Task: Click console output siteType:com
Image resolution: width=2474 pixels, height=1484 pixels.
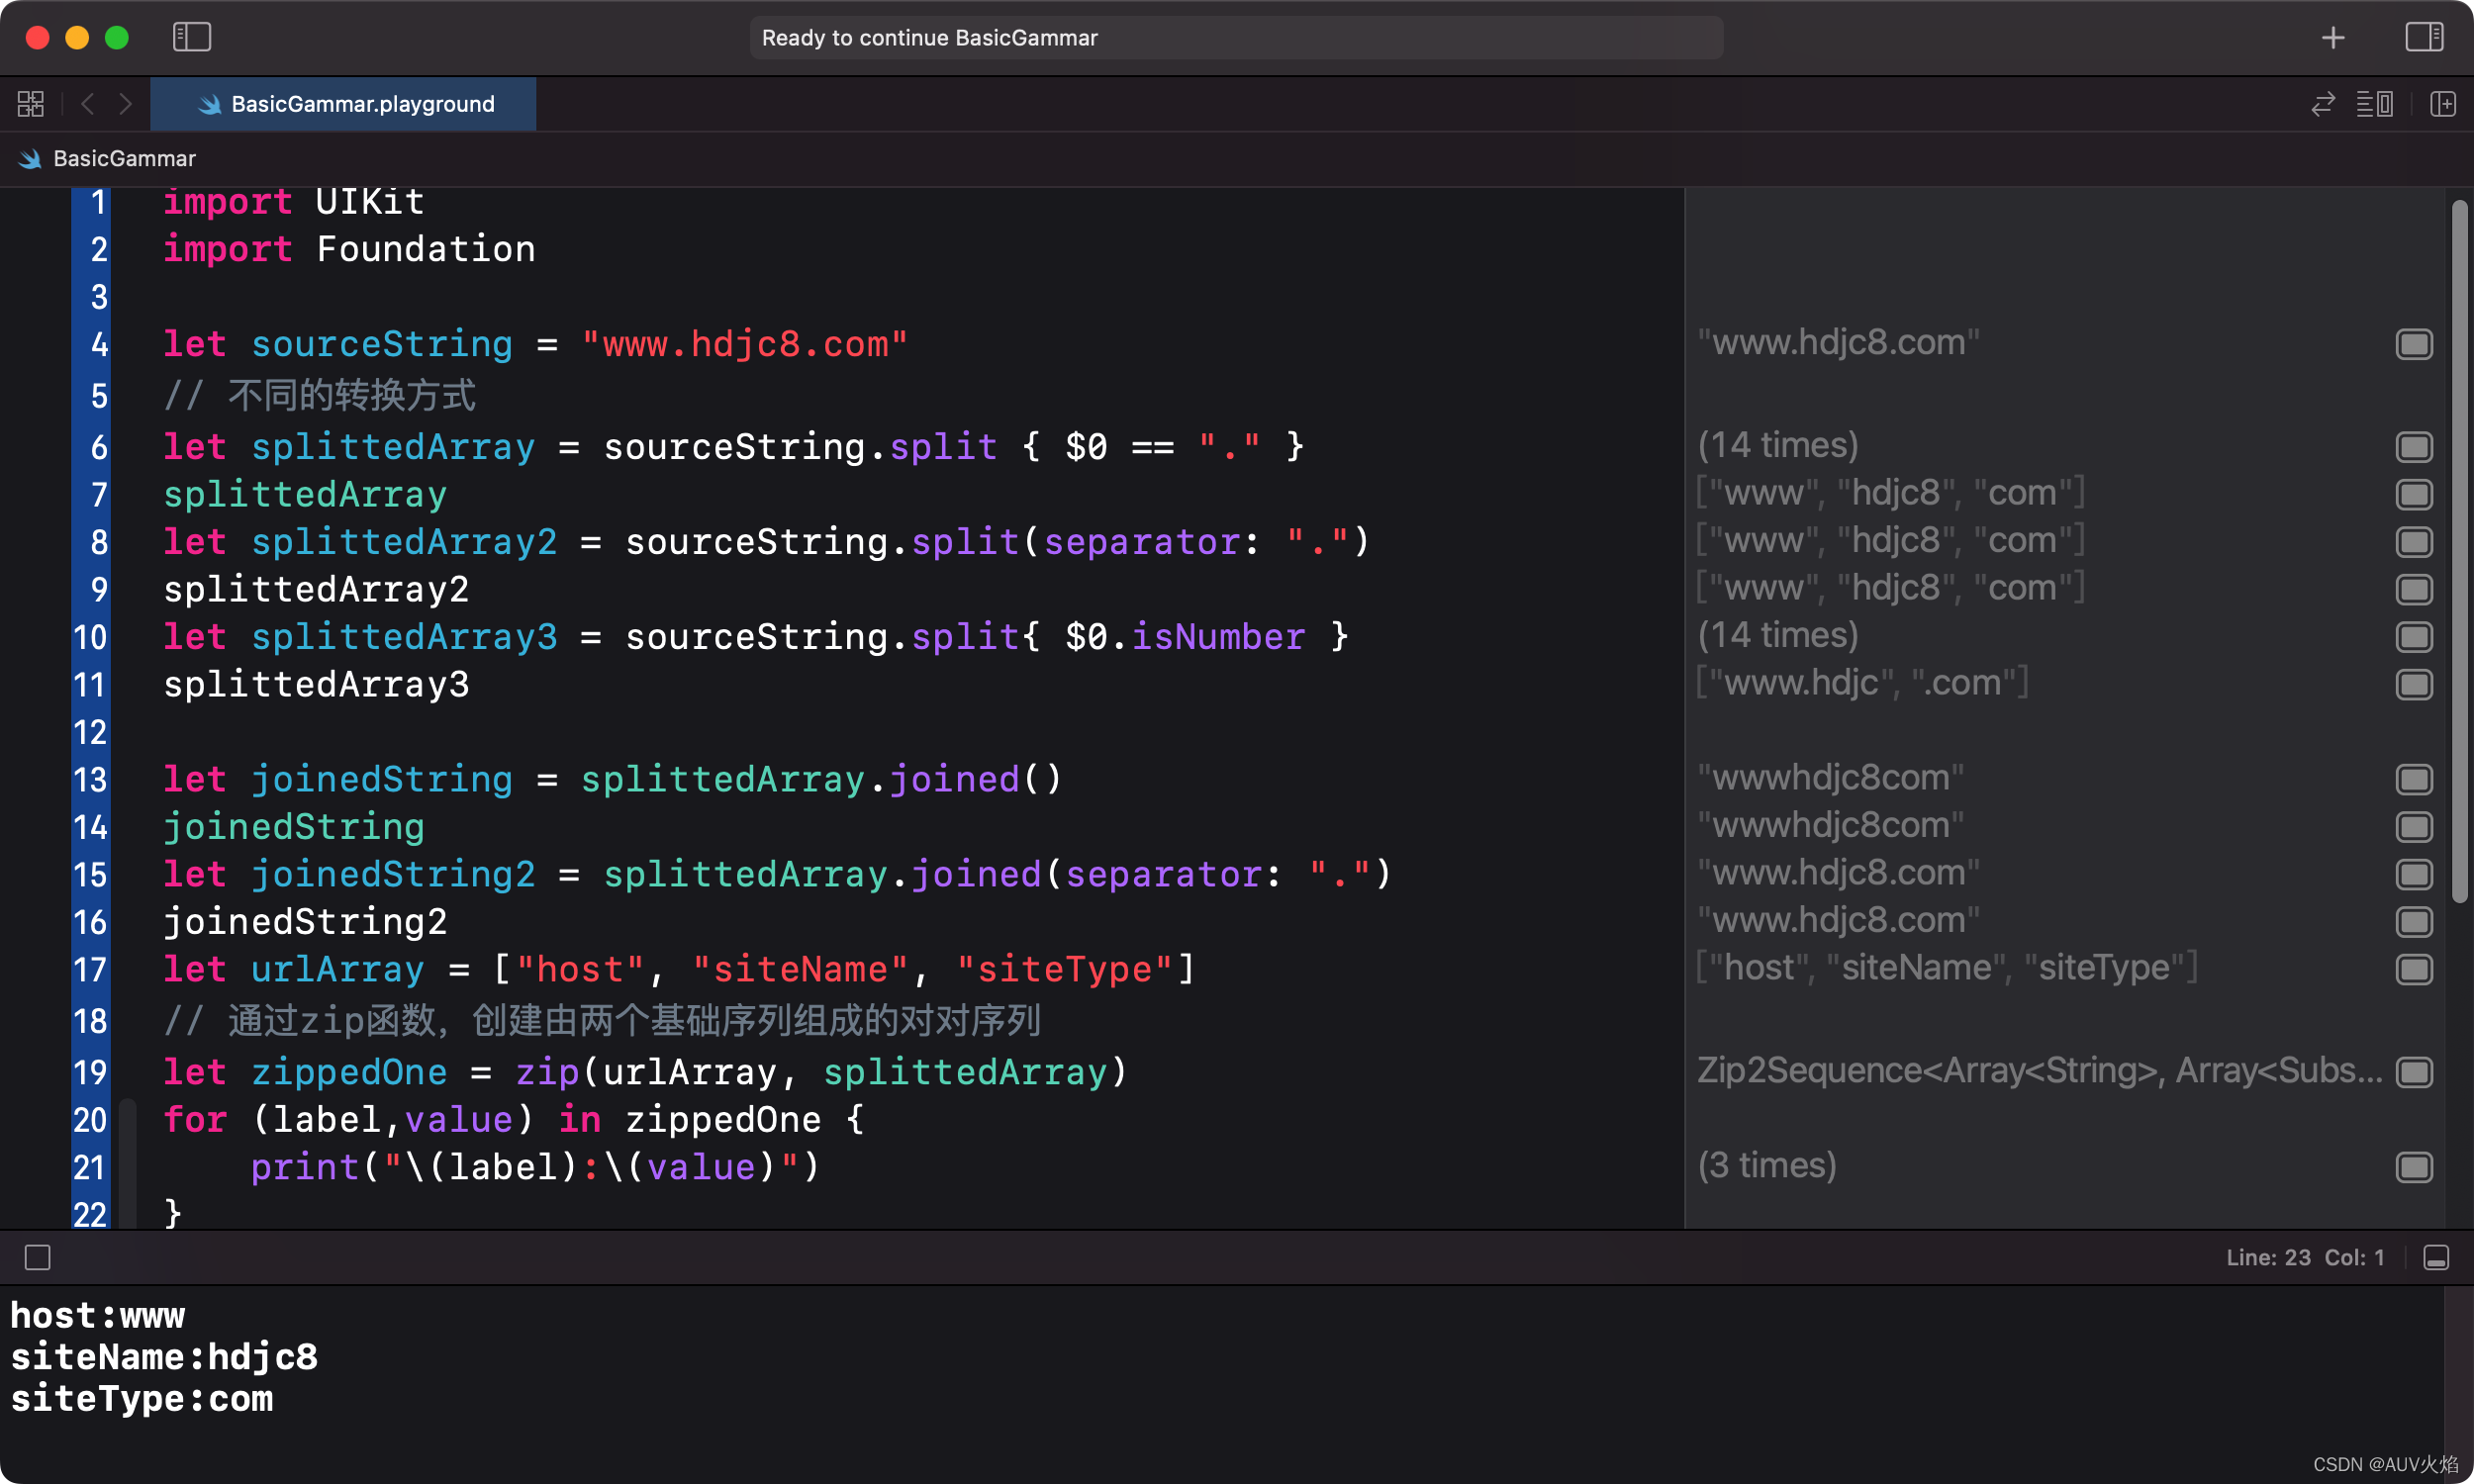Action: point(142,1399)
